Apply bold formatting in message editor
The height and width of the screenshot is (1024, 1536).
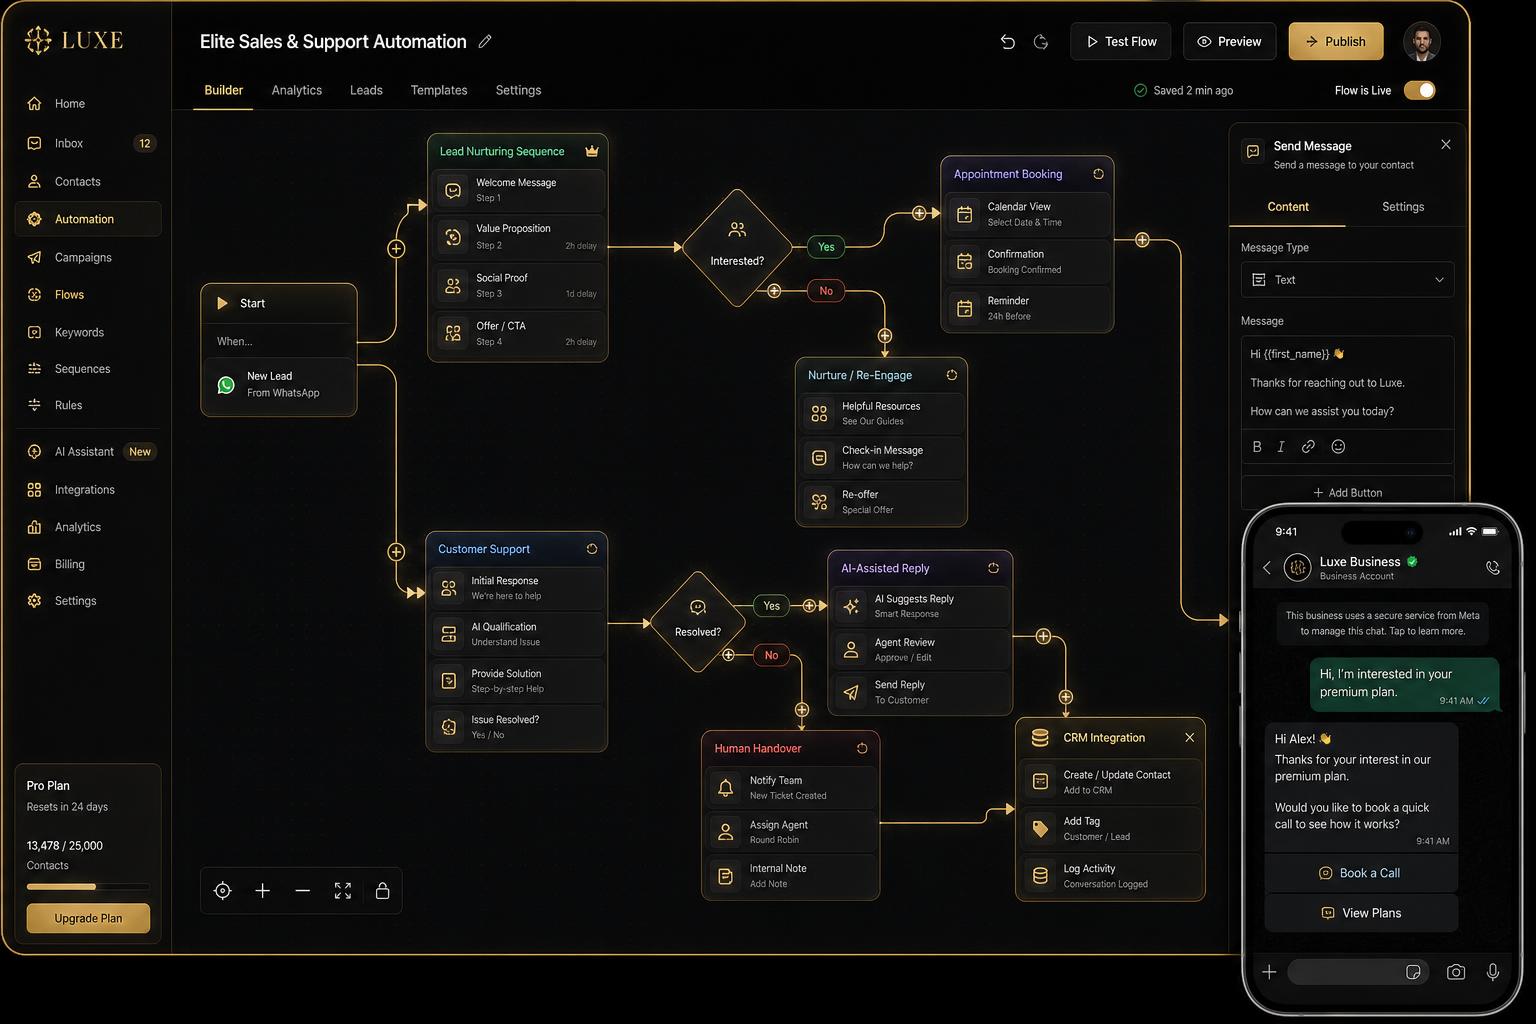[x=1257, y=447]
